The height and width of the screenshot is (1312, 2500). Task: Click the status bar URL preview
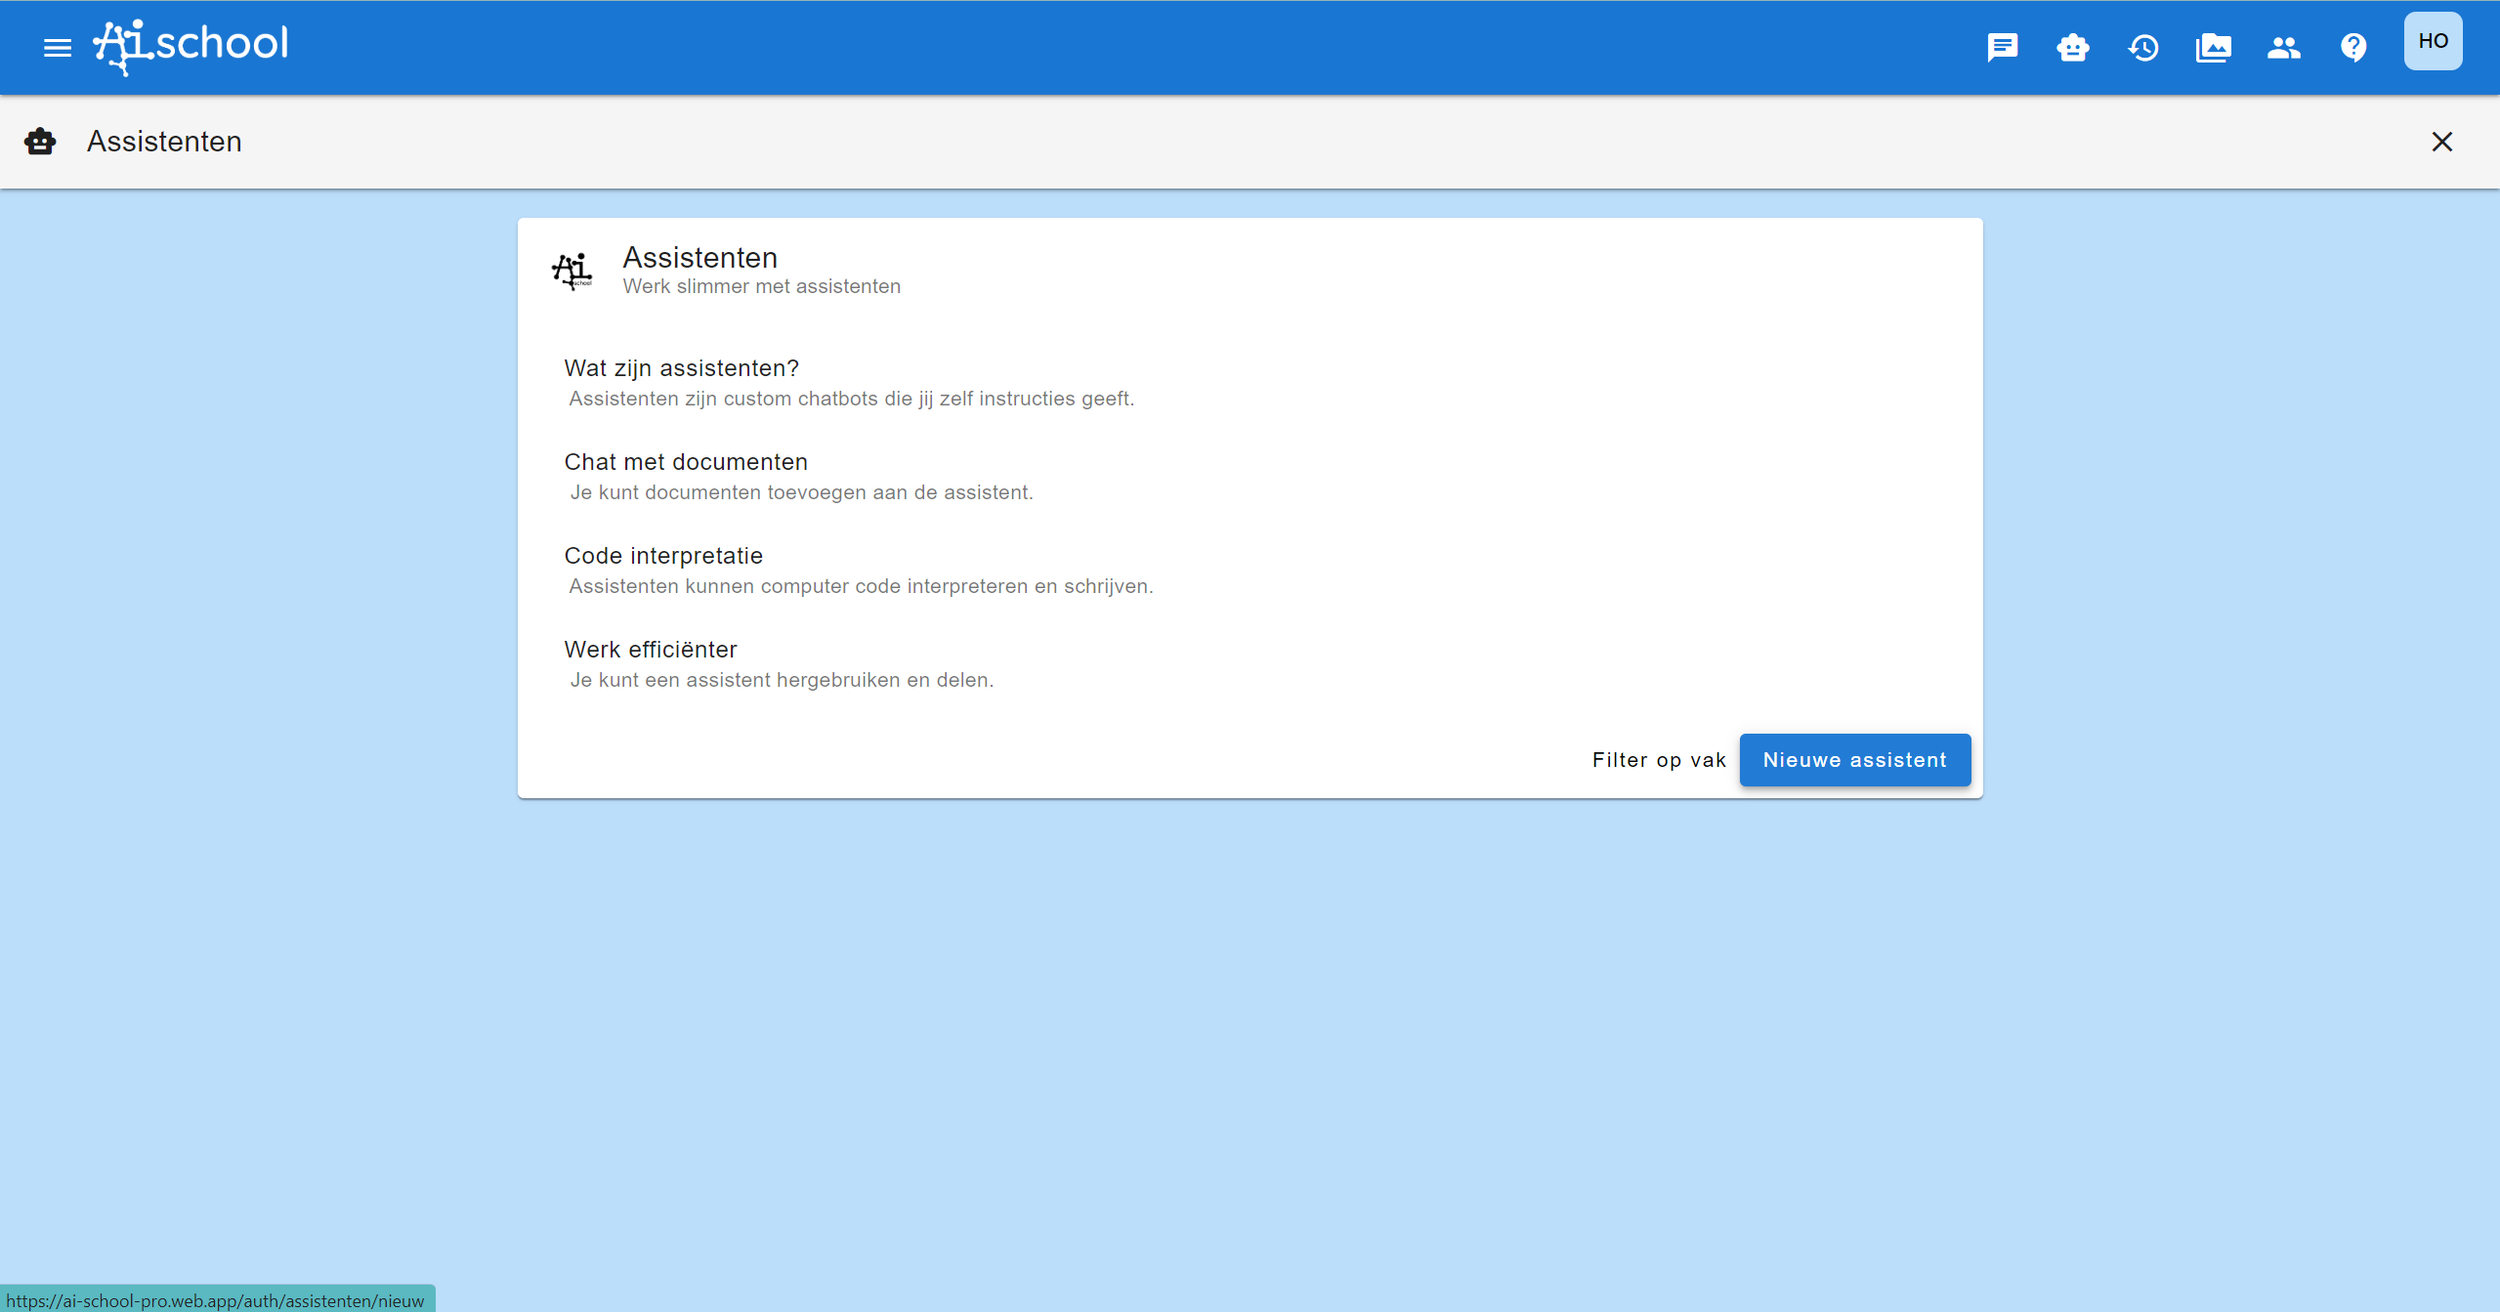(x=216, y=1300)
